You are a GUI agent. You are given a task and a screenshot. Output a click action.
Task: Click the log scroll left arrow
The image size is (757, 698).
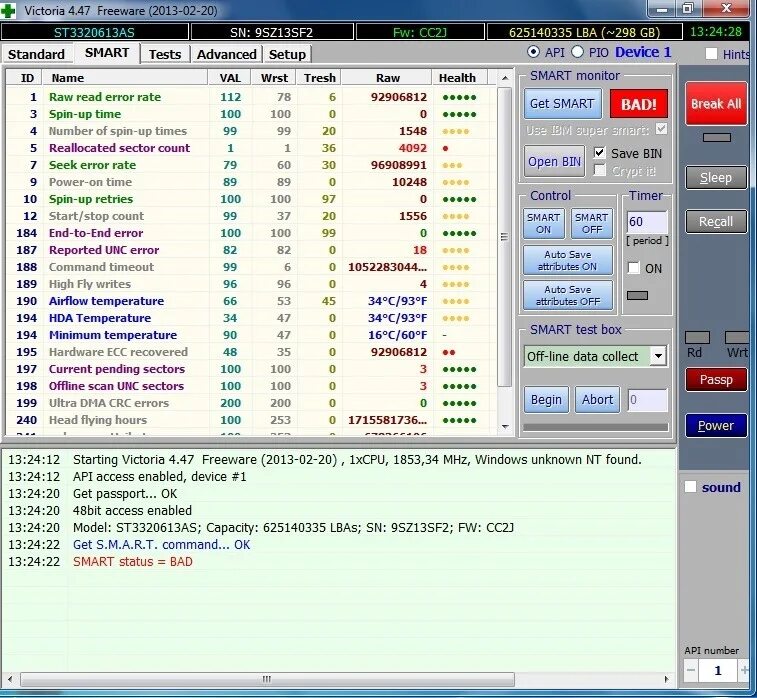coord(10,679)
